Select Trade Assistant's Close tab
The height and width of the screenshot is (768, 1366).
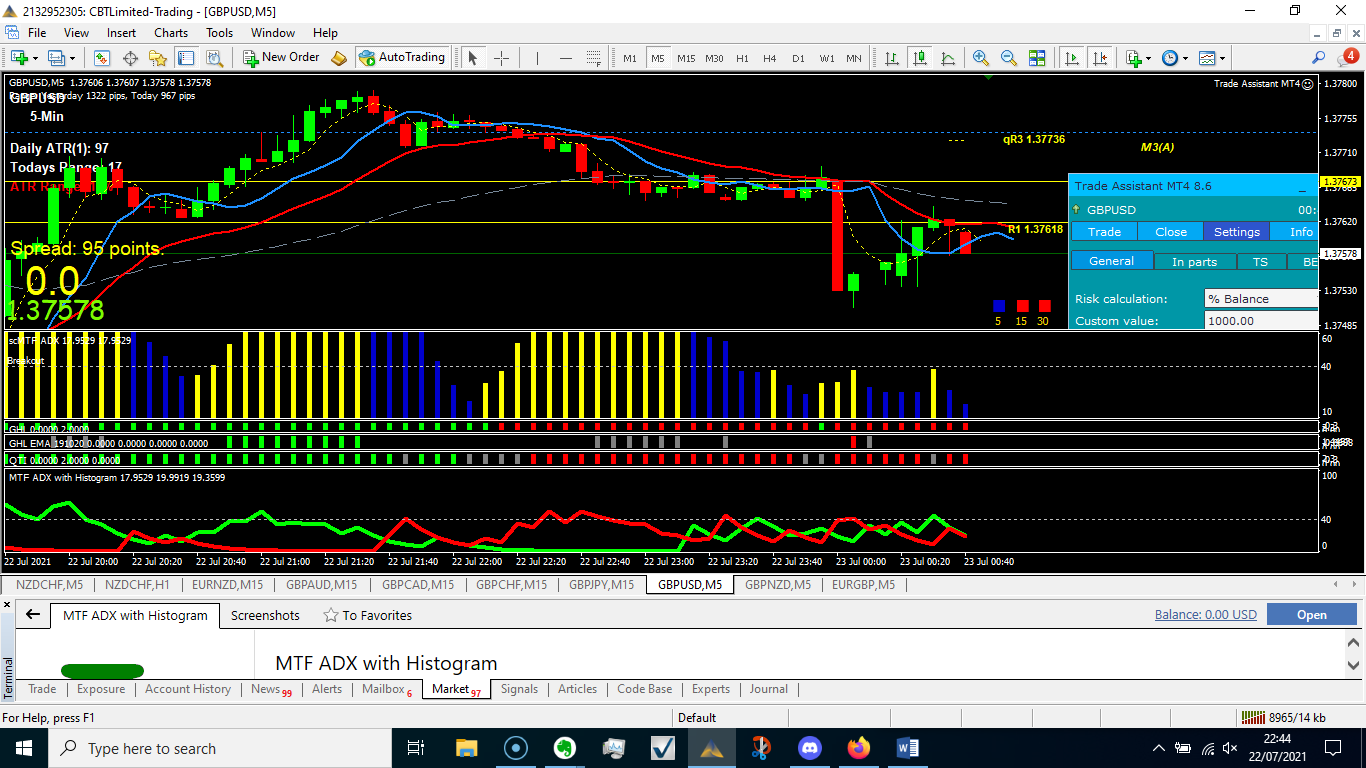1171,232
